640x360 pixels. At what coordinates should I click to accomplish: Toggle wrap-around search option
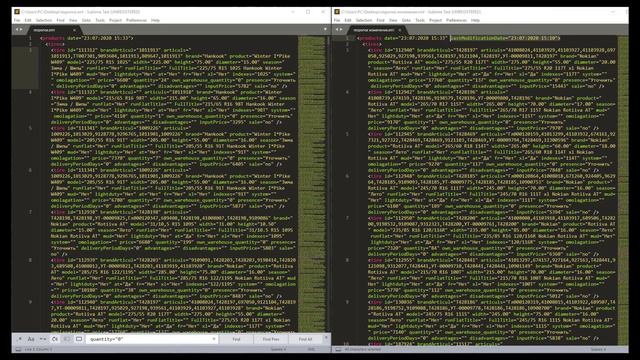55,339
